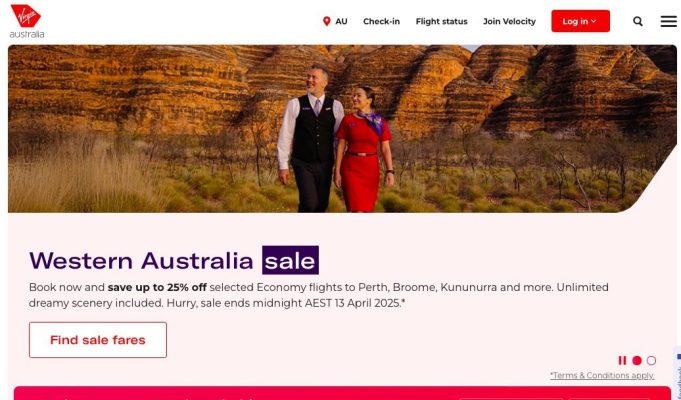Select the first filled carousel dot
This screenshot has width=681, height=400.
[637, 360]
